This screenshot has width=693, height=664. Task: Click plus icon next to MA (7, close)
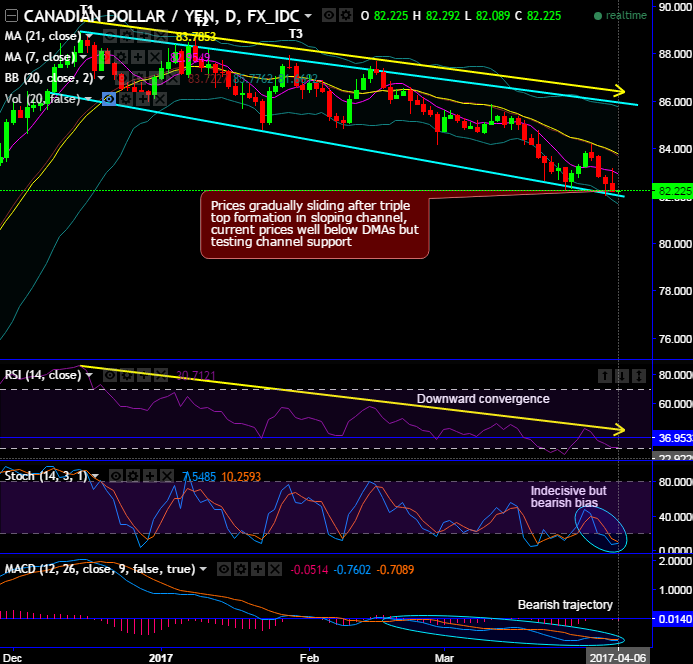tap(138, 57)
